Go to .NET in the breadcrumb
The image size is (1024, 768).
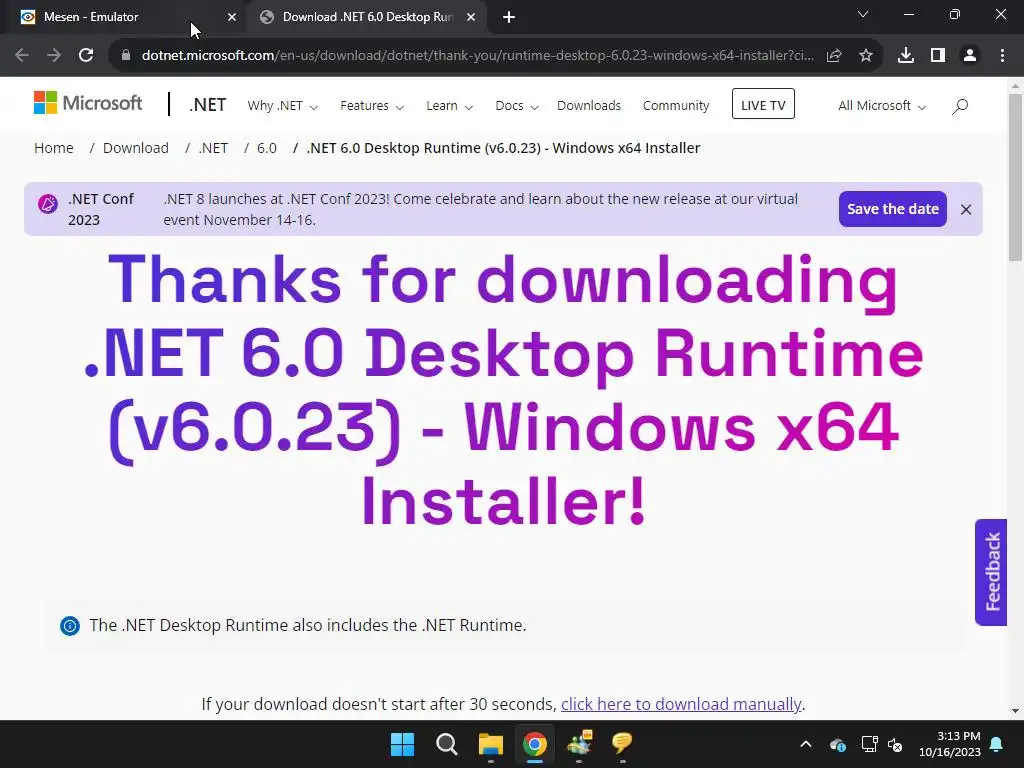click(x=214, y=148)
